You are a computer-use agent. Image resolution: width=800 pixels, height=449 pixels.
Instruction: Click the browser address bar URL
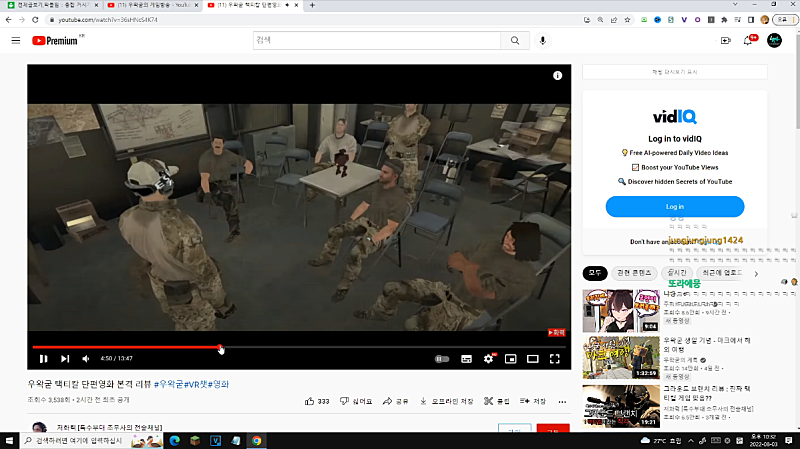click(x=108, y=20)
